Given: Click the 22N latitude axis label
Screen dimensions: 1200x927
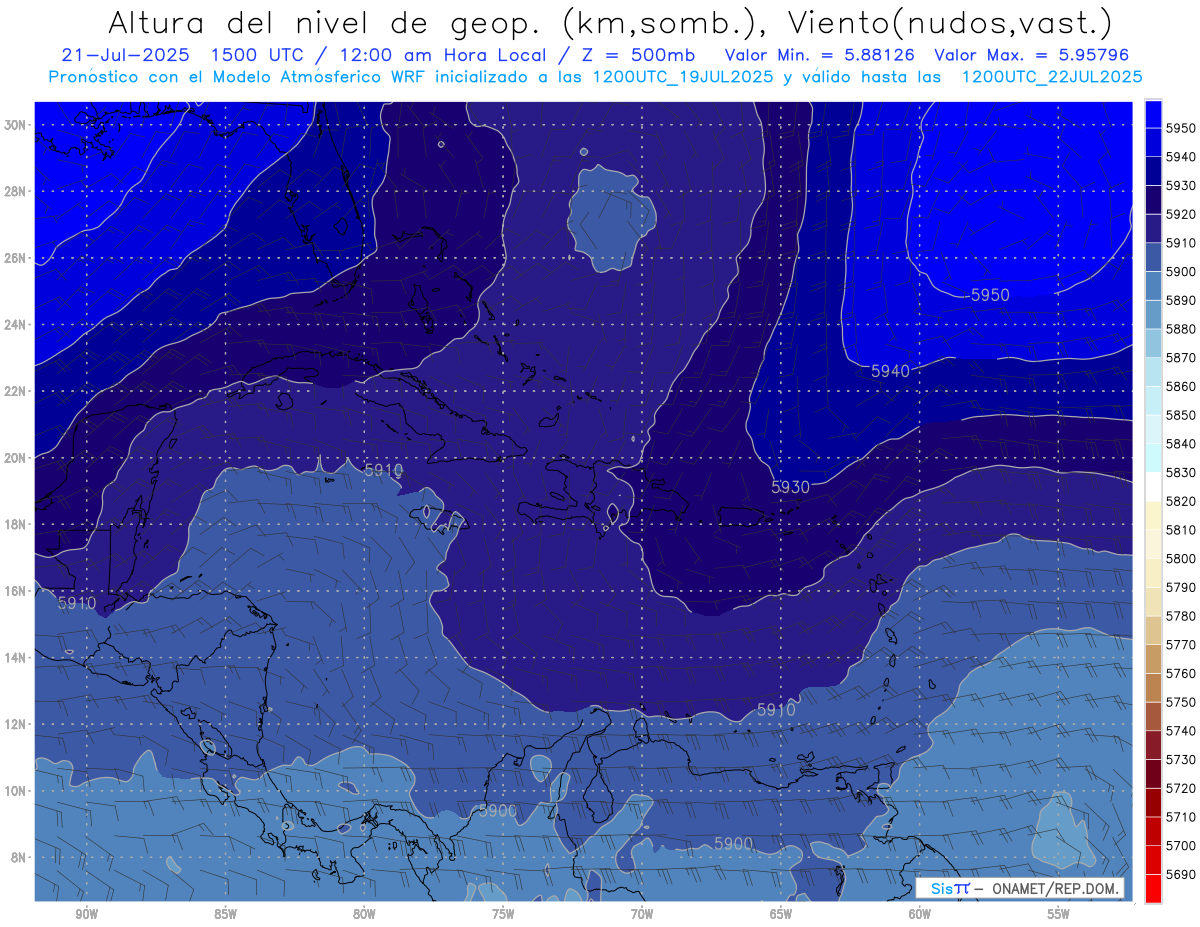Looking at the screenshot, I should pos(15,391).
